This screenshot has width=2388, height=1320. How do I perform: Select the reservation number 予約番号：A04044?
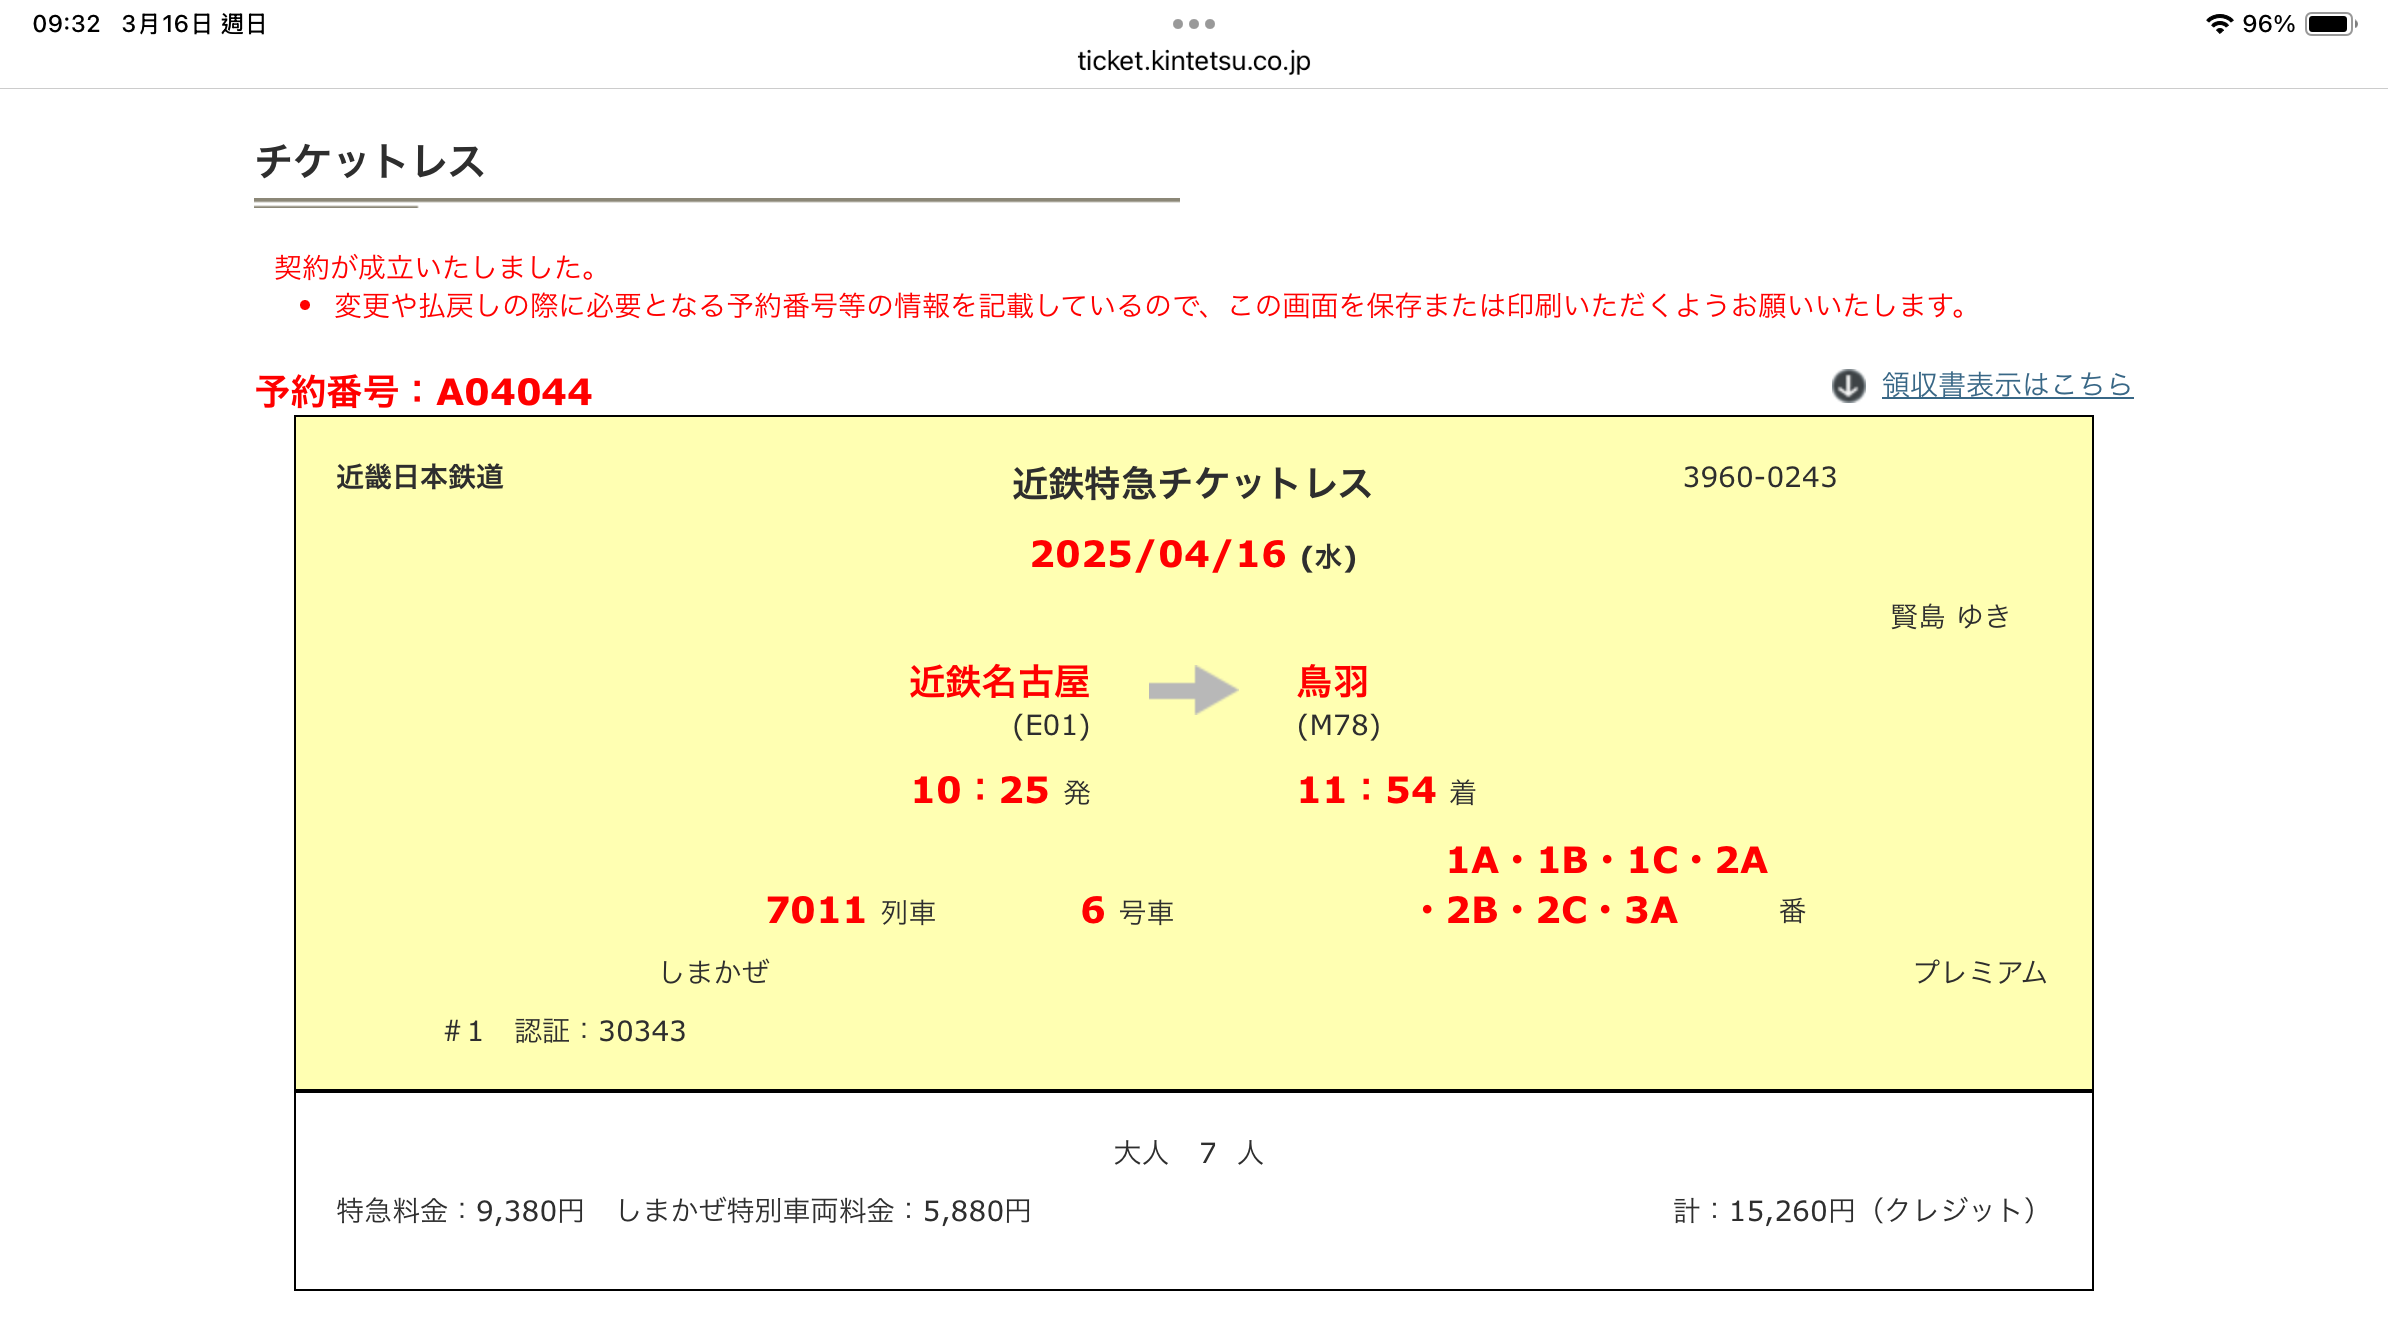pos(424,391)
